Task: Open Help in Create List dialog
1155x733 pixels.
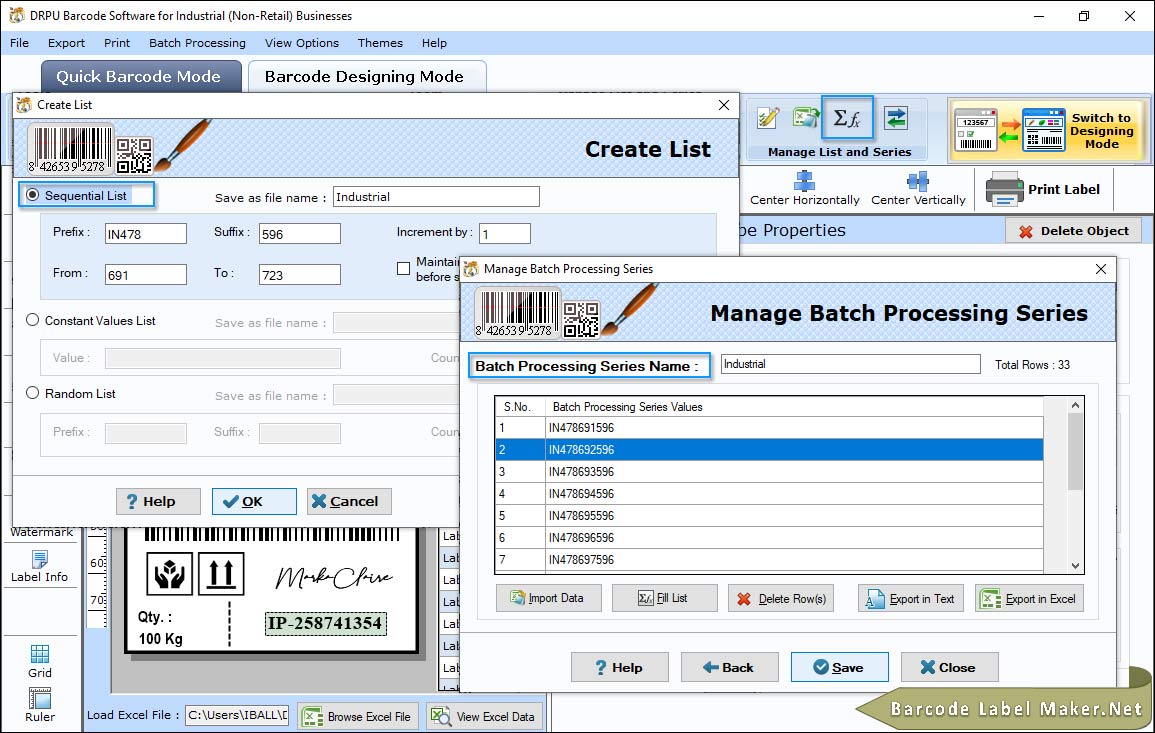Action: (158, 501)
